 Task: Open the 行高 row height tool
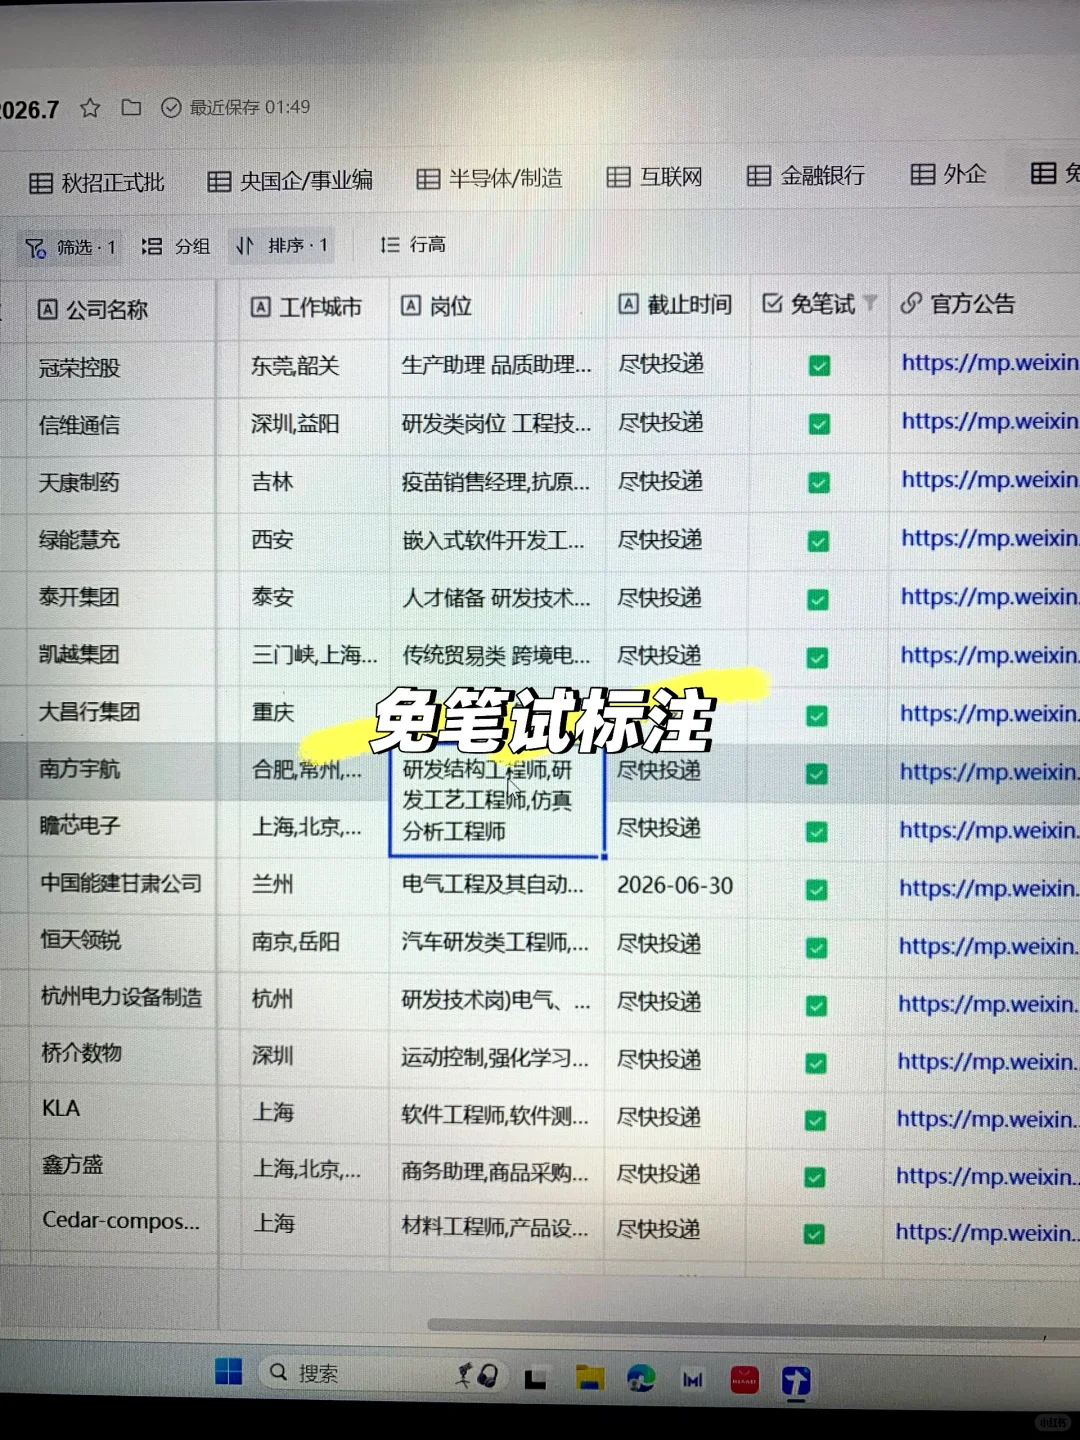(413, 244)
